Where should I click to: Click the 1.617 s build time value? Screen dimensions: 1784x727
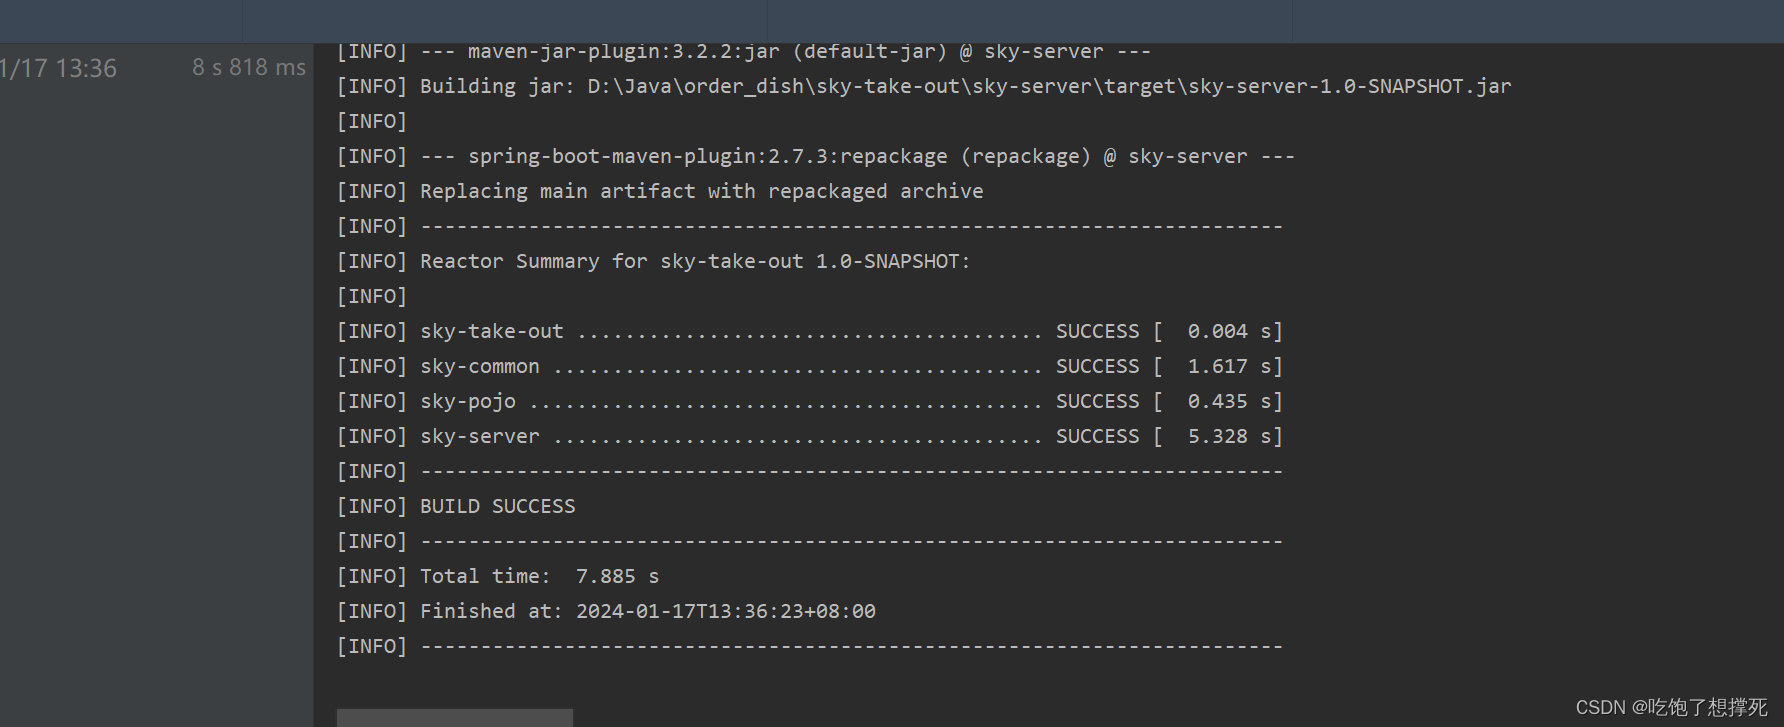pos(1218,366)
